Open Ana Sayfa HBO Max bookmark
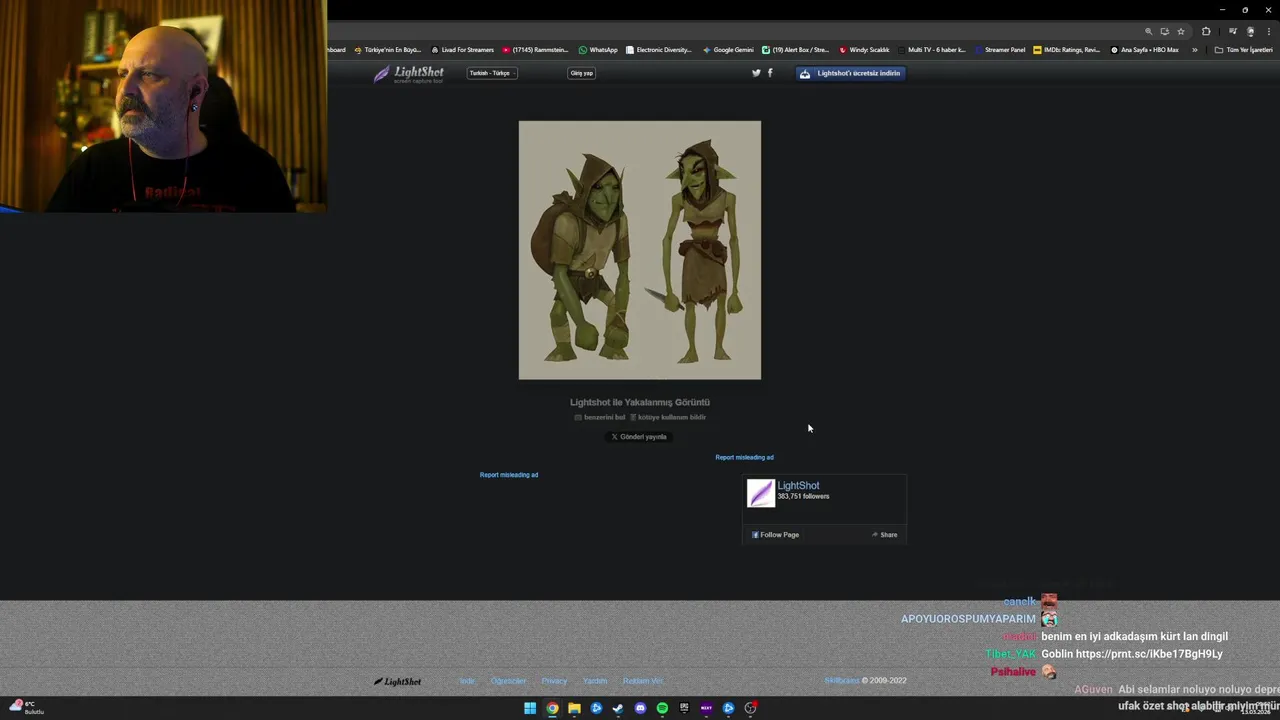1280x720 pixels. pos(1145,50)
